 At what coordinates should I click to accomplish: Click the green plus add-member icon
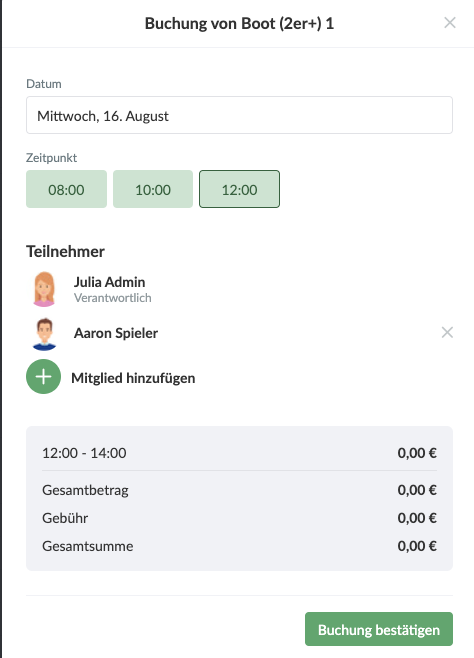click(43, 376)
